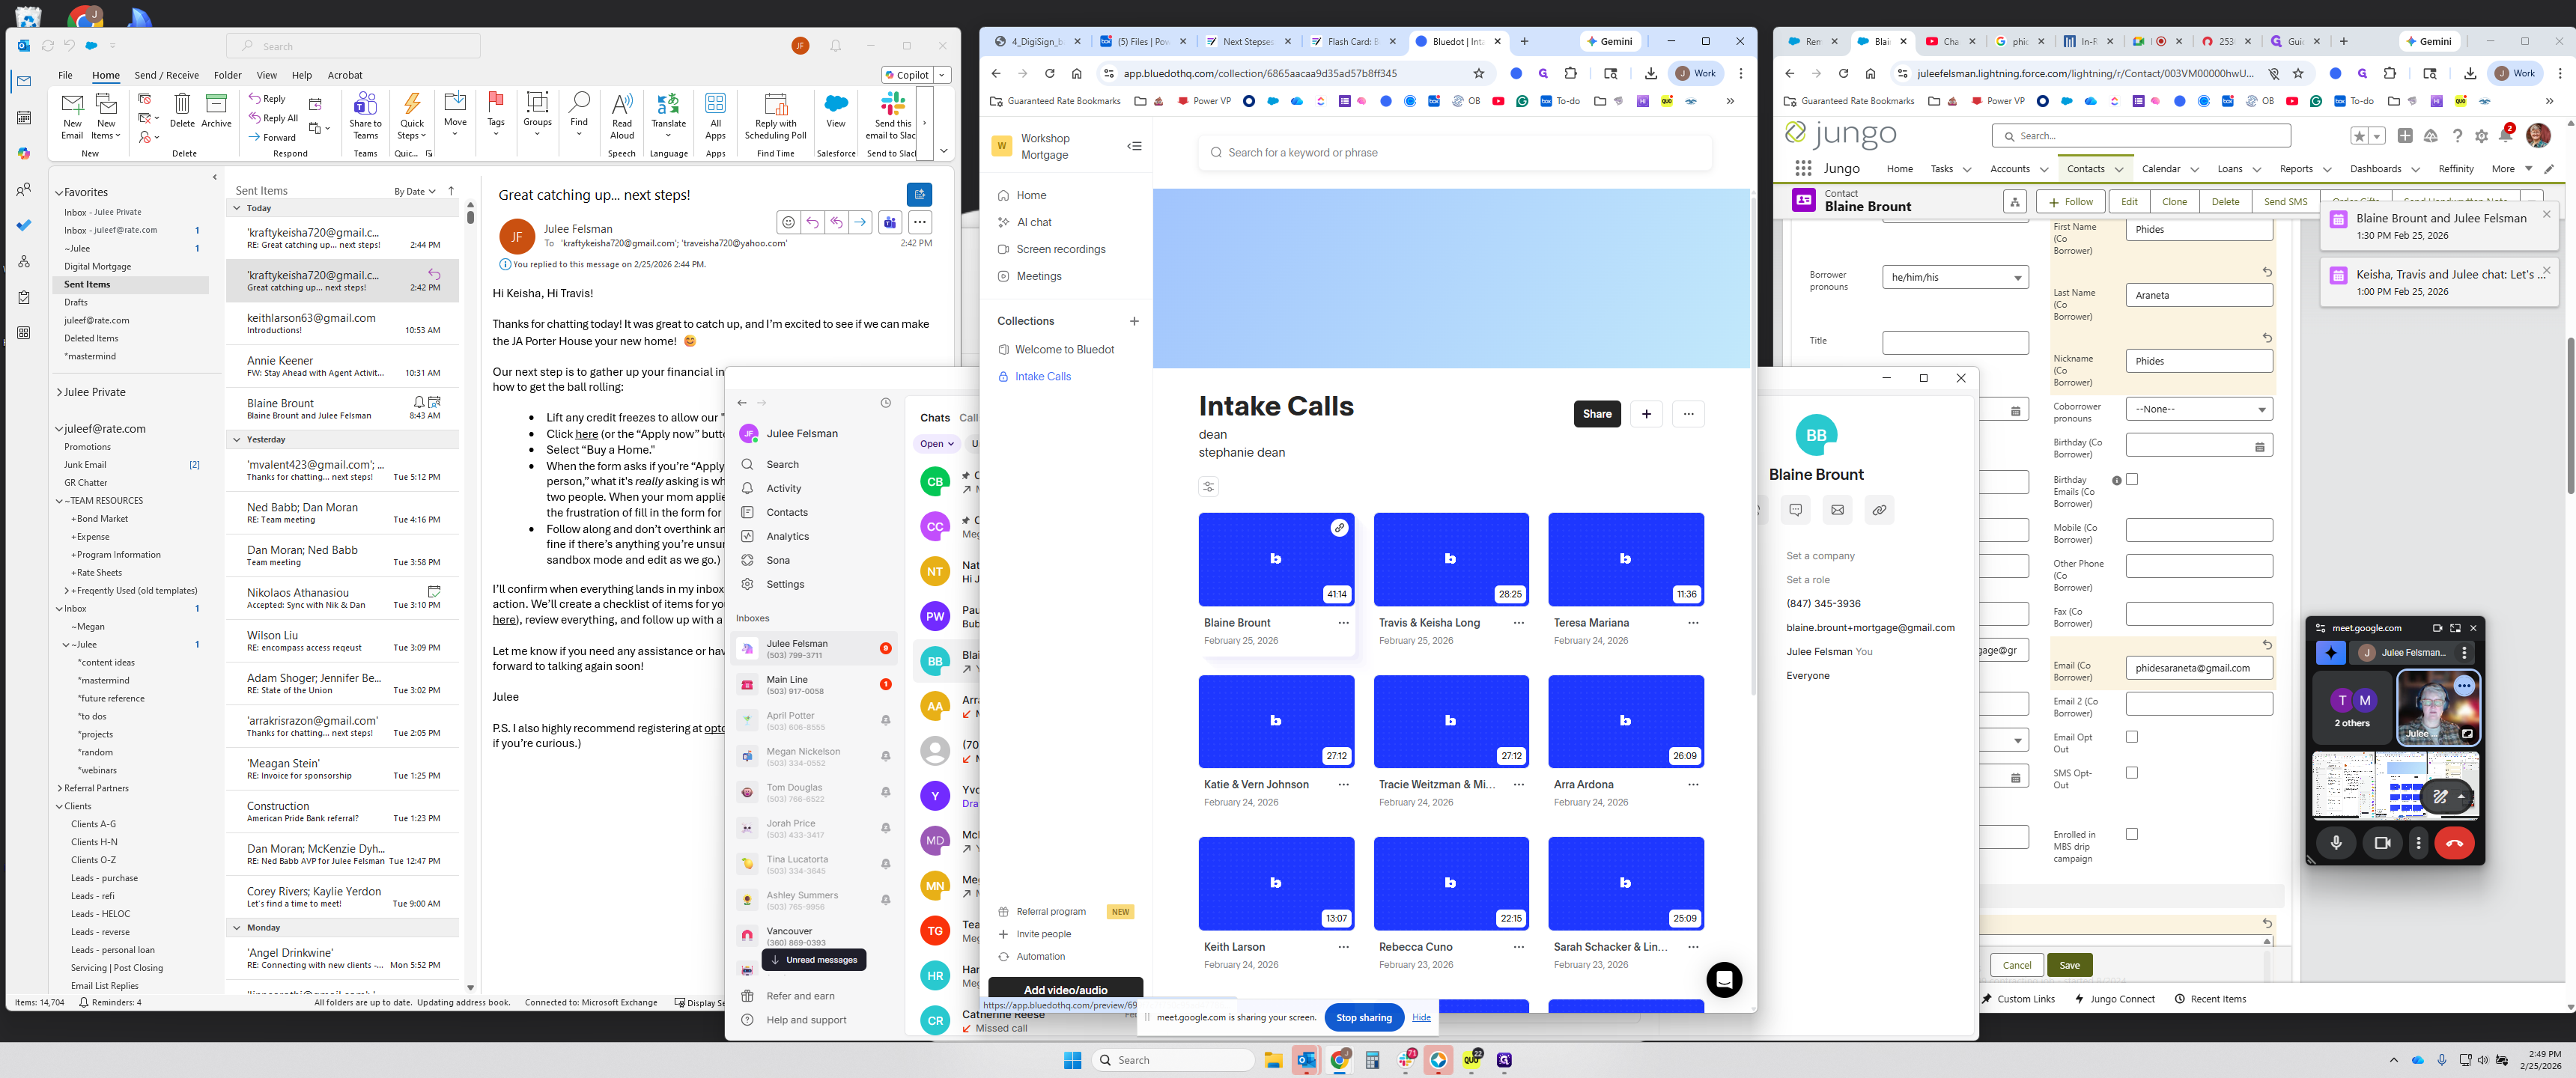The width and height of the screenshot is (2576, 1078).
Task: Open Screen recordings in Bluedot sidebar
Action: 1060,249
